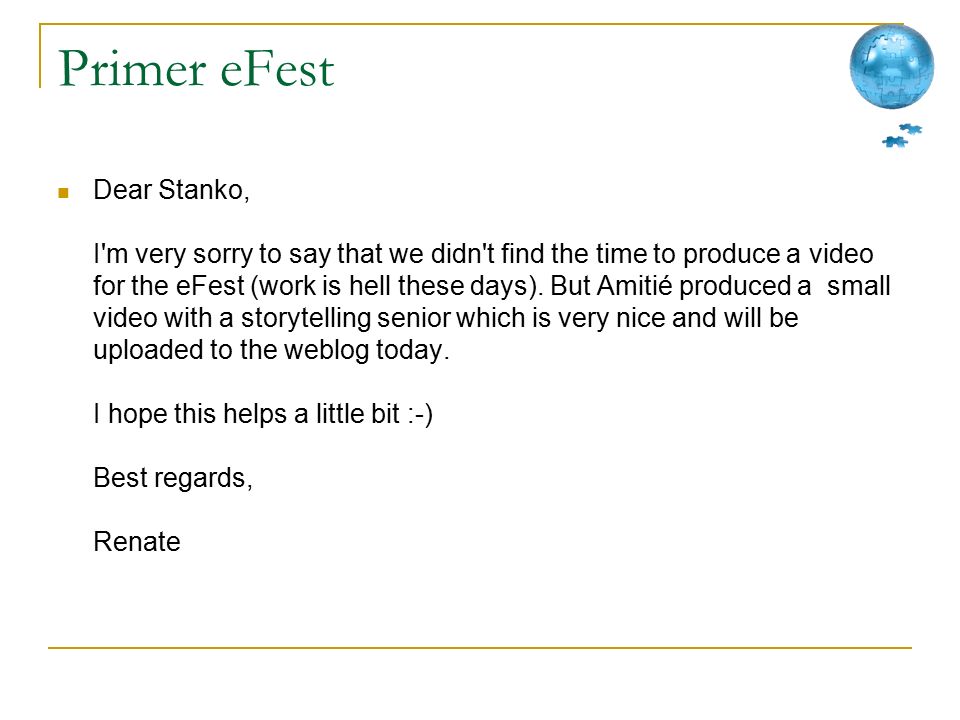Screen dimensions: 960x720
Task: Click the word video in first line
Action: pos(841,254)
